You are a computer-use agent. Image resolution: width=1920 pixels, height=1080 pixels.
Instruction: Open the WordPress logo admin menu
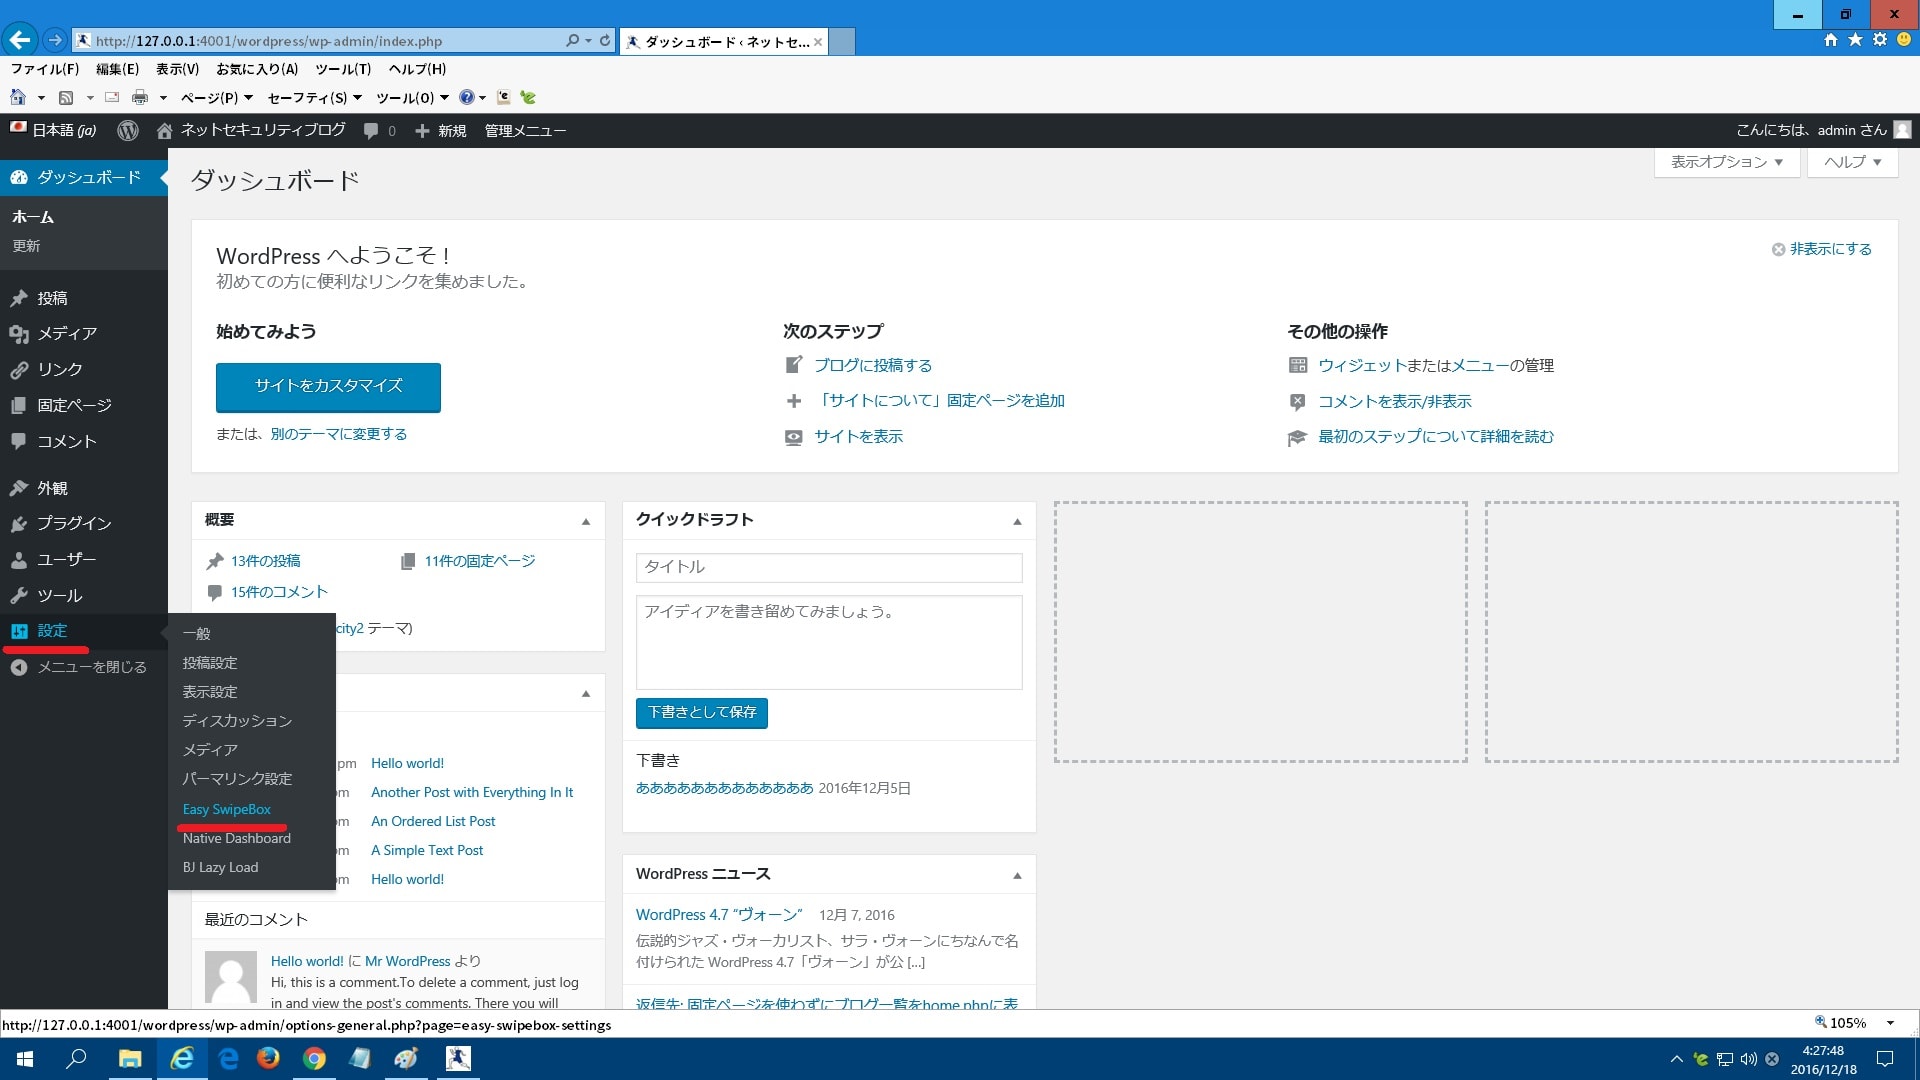click(x=128, y=130)
